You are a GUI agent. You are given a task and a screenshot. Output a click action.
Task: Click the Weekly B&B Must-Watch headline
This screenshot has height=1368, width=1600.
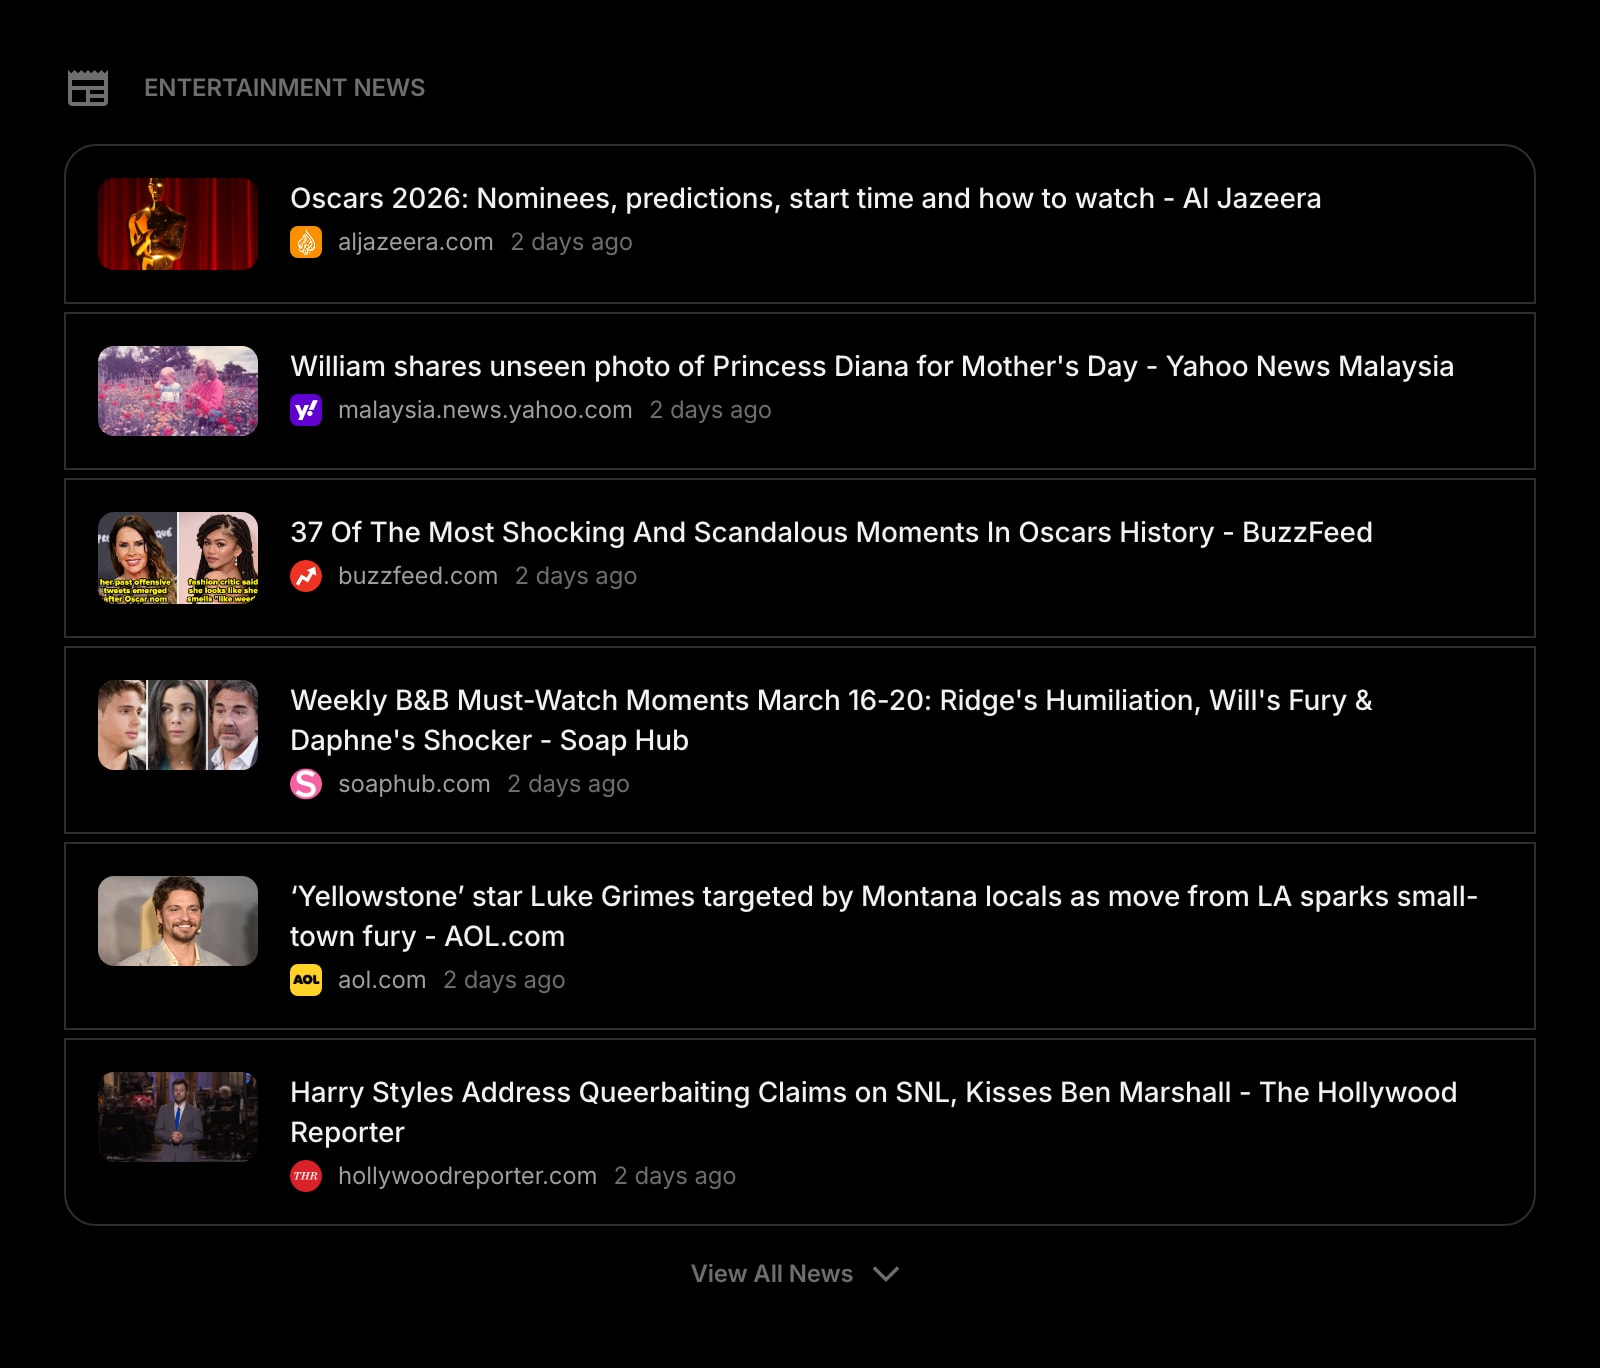(831, 720)
